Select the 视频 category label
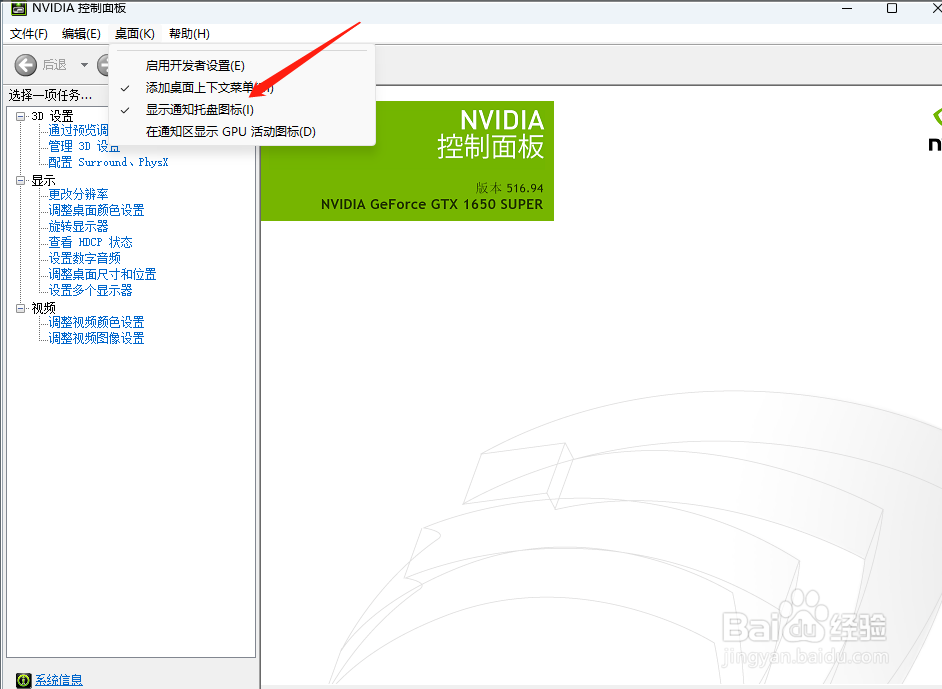 pyautogui.click(x=43, y=308)
